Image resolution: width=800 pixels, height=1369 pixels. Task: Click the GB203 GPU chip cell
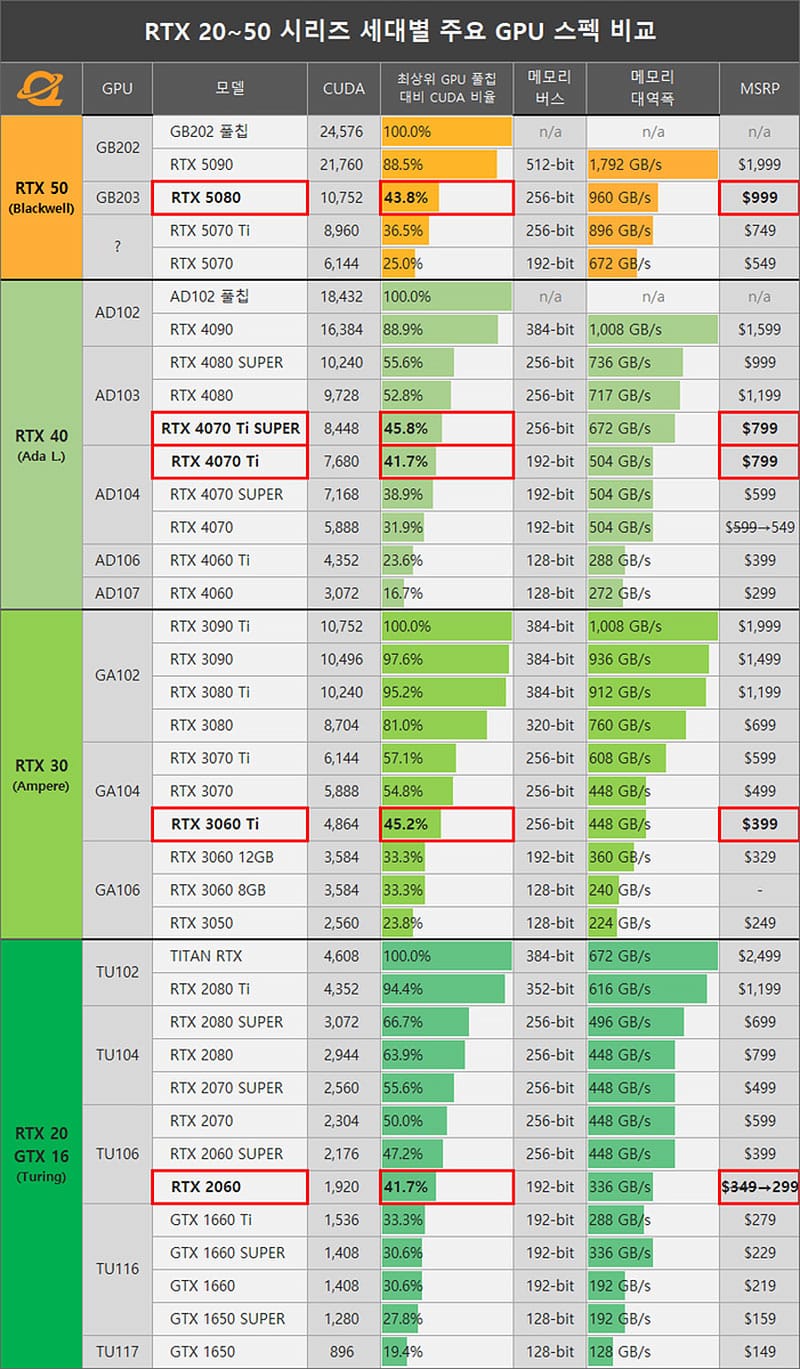tap(117, 198)
